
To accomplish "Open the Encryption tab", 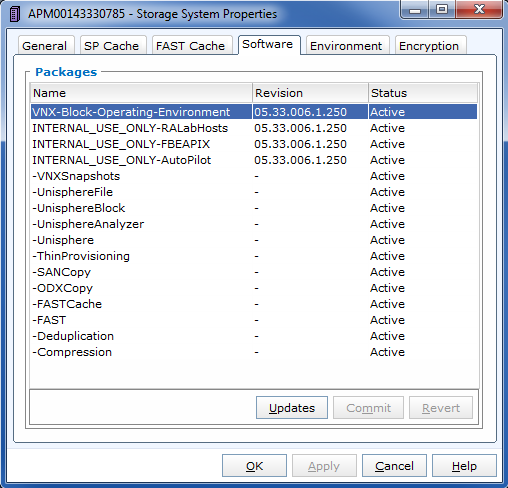I will pyautogui.click(x=430, y=46).
